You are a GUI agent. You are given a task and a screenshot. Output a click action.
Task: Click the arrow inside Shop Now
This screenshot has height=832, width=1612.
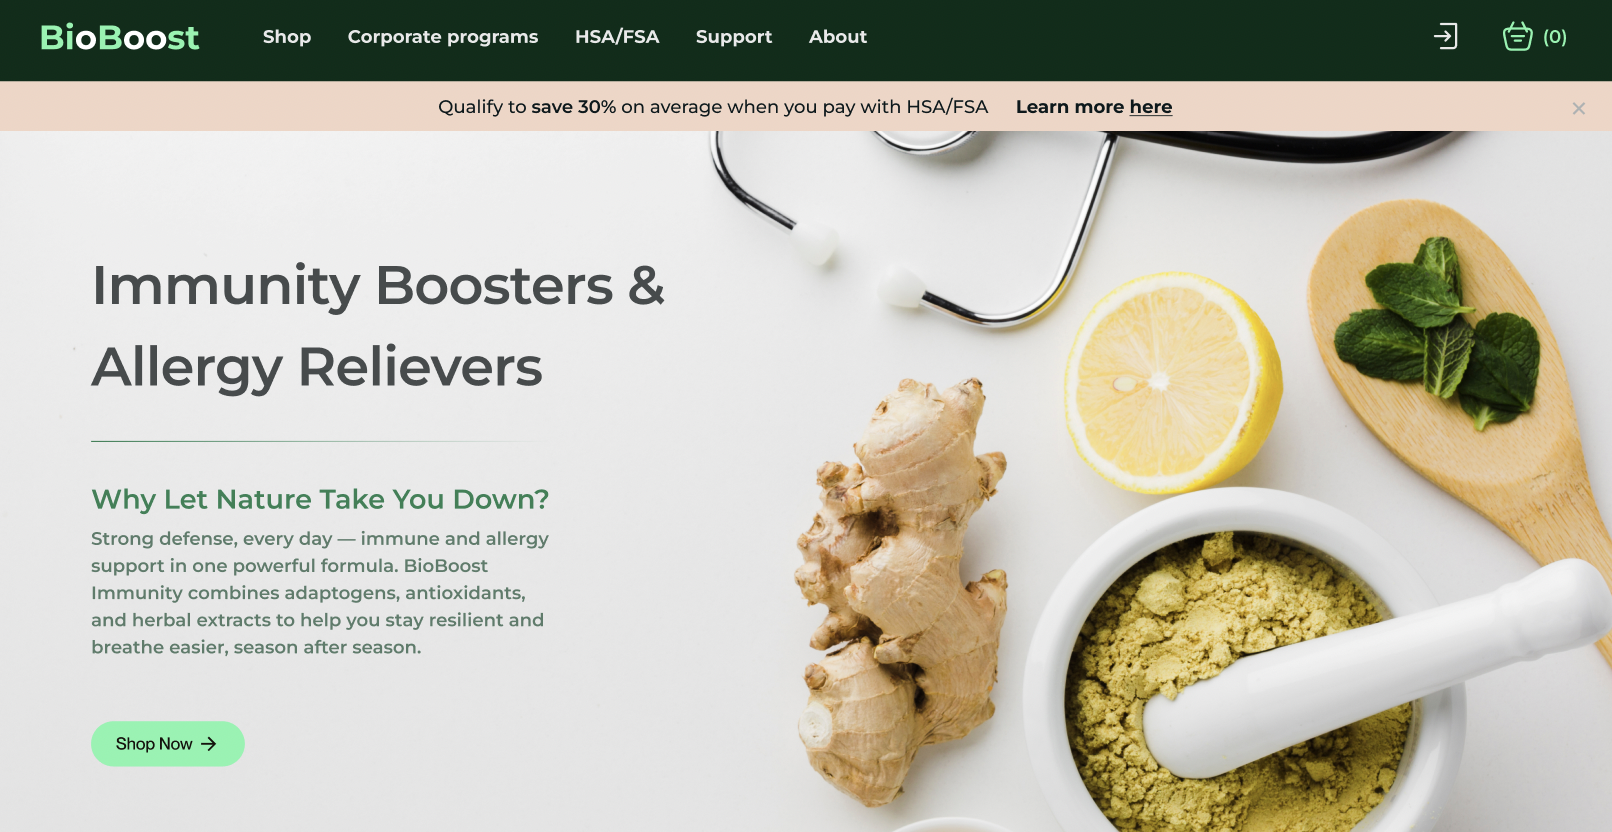(208, 744)
